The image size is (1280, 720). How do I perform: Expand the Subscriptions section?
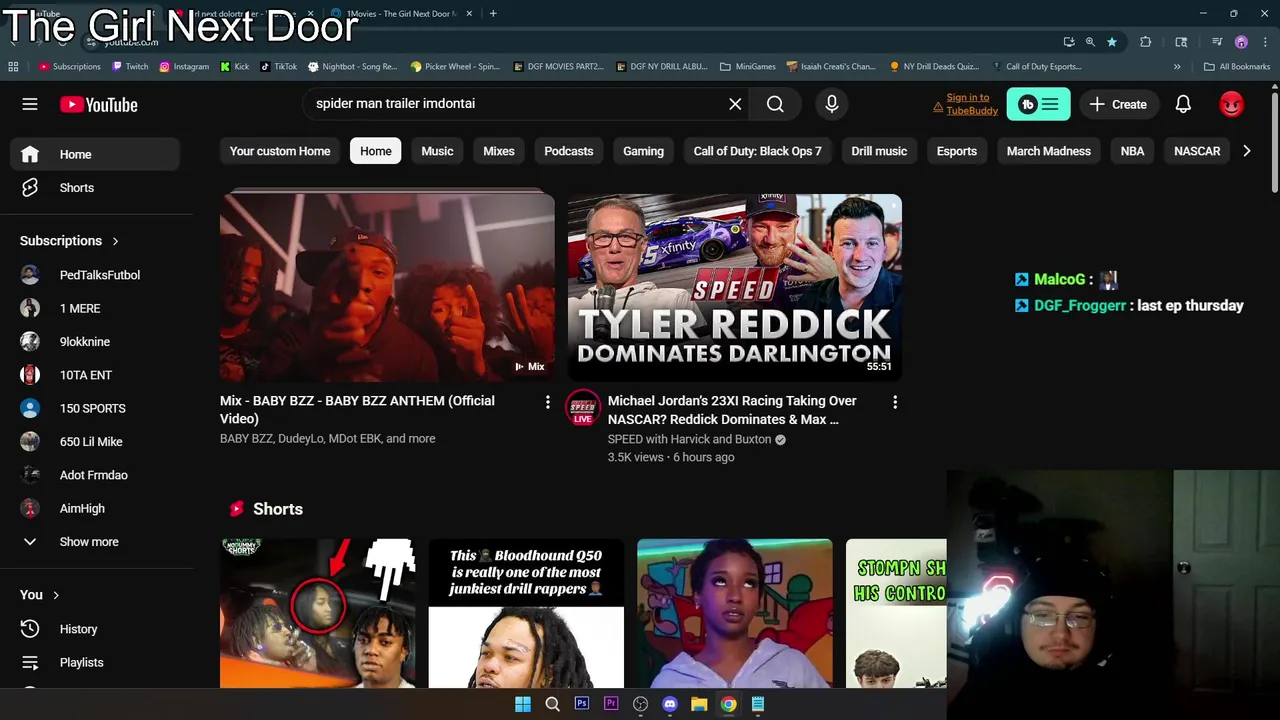click(70, 241)
